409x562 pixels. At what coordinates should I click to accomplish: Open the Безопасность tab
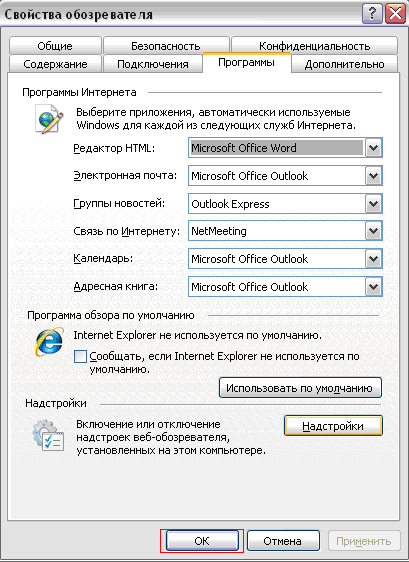pyautogui.click(x=166, y=46)
